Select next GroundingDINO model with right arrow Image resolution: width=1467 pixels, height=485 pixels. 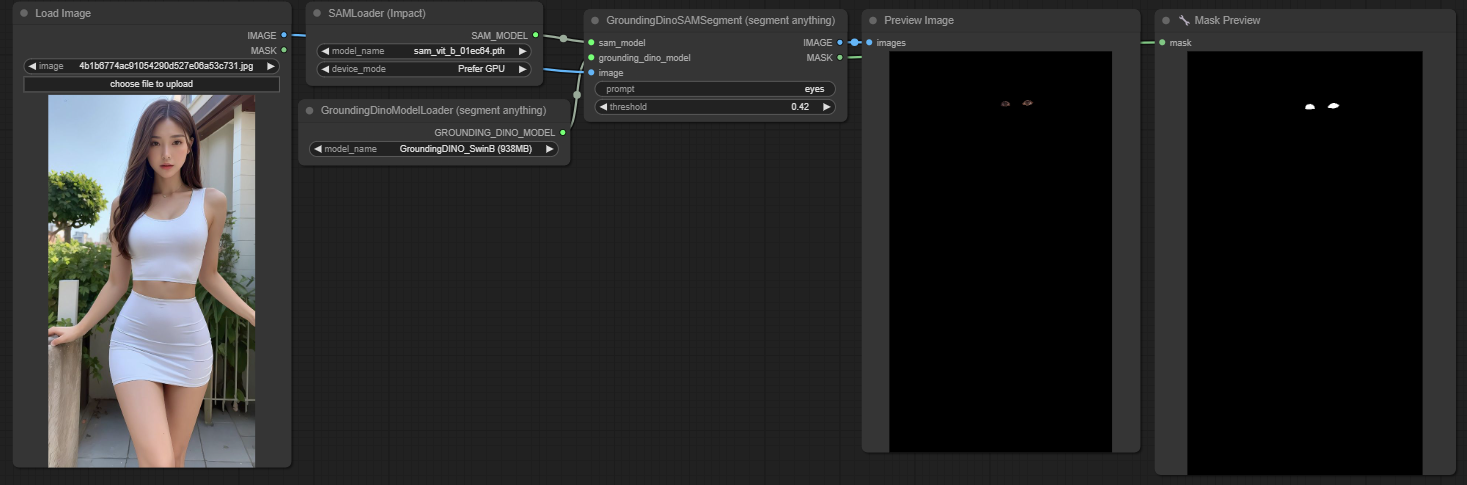pos(550,149)
